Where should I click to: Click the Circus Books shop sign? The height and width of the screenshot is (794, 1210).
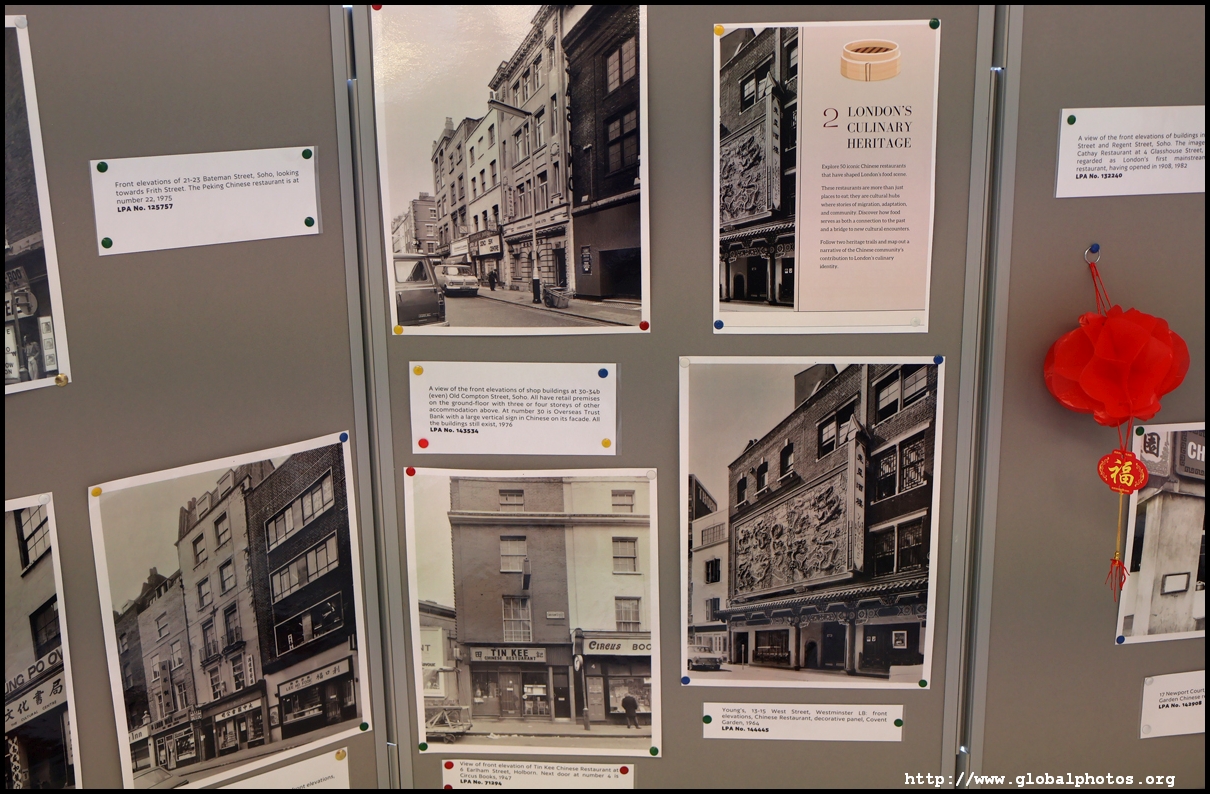click(615, 646)
